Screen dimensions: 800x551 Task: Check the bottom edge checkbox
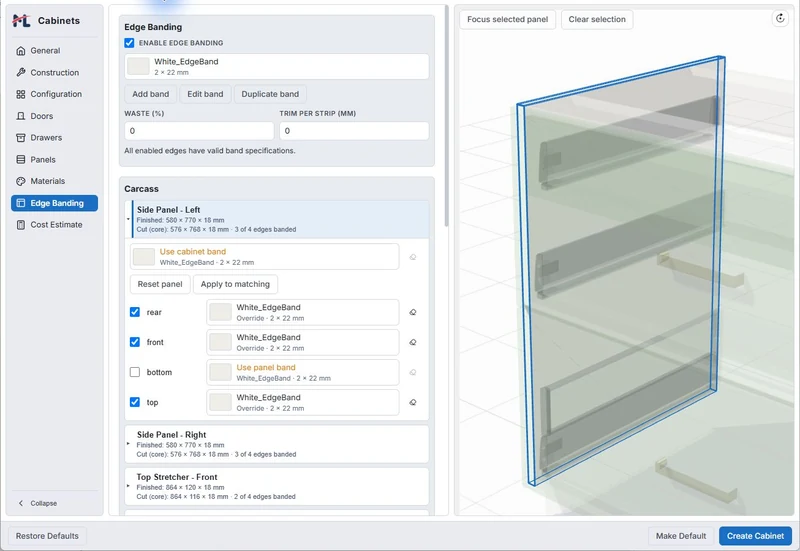tap(135, 372)
